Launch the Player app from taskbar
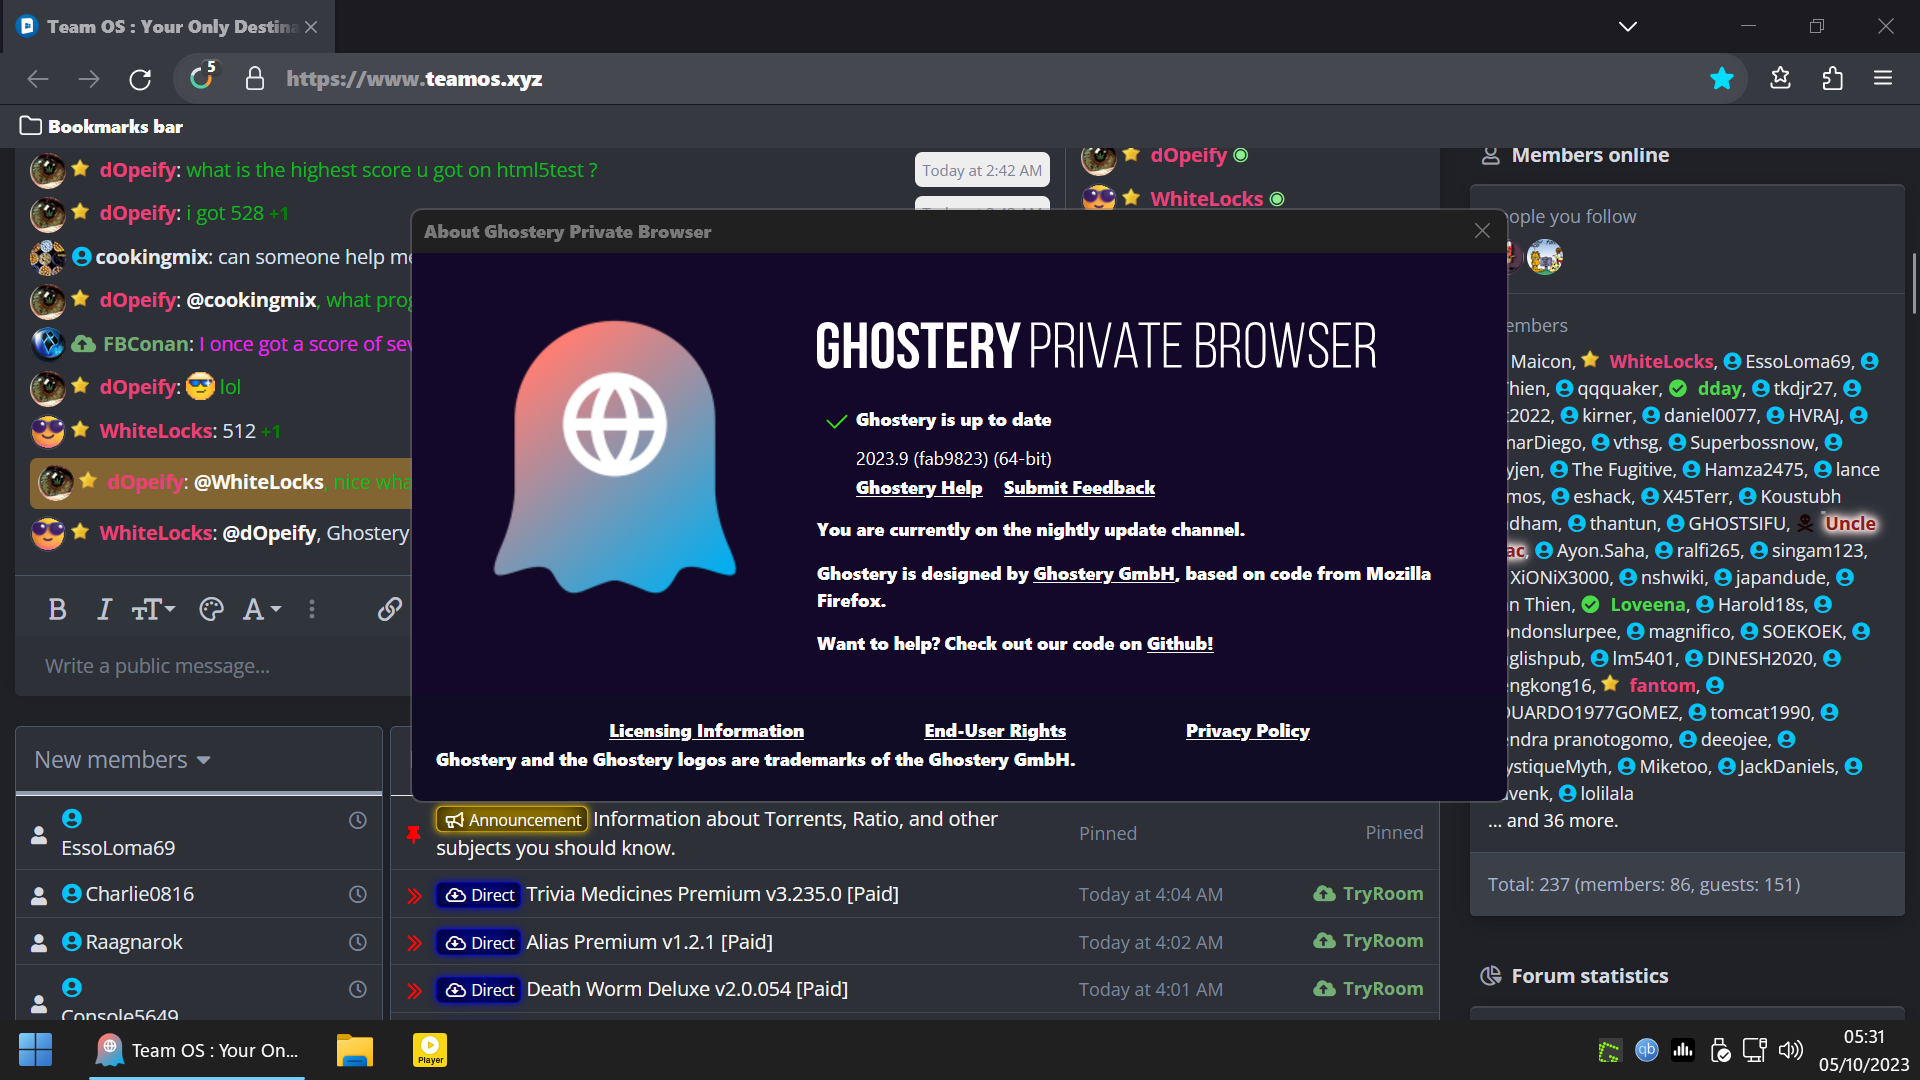 [x=430, y=1050]
